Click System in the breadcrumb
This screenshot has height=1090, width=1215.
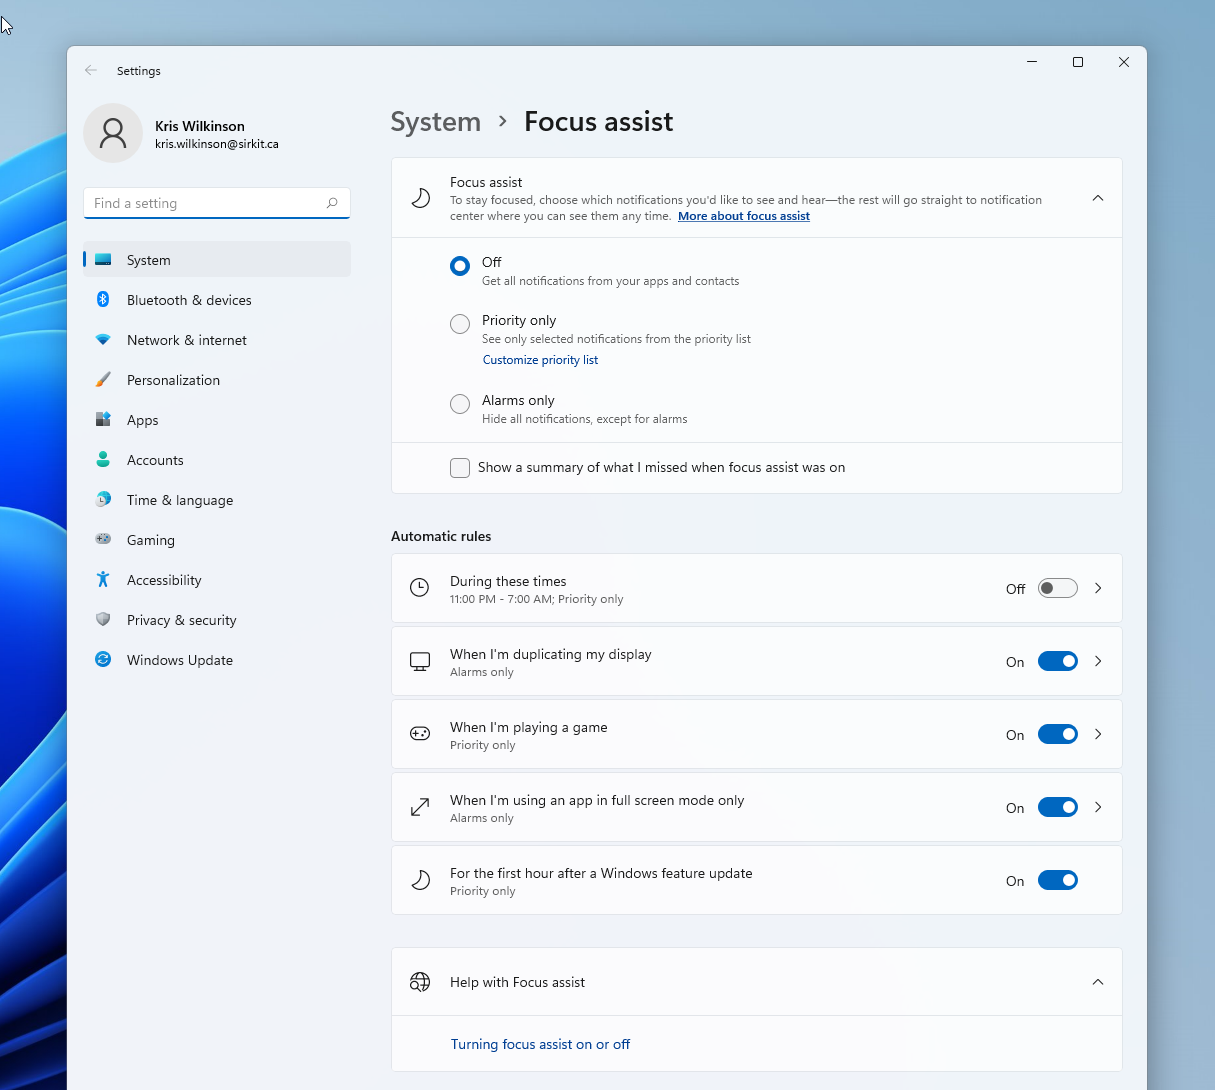coord(435,122)
